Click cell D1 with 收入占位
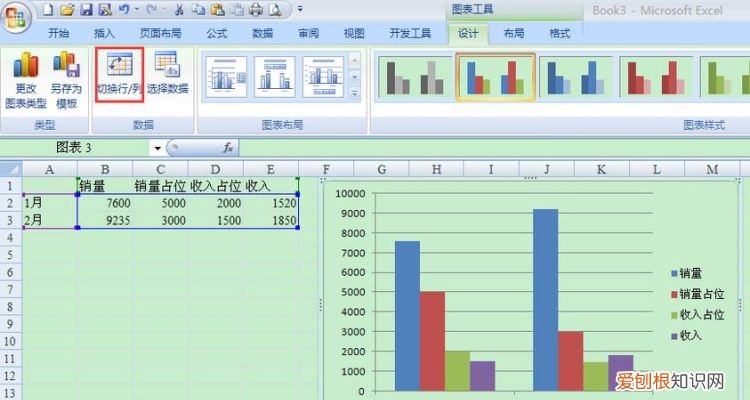This screenshot has width=750, height=400. tap(216, 186)
